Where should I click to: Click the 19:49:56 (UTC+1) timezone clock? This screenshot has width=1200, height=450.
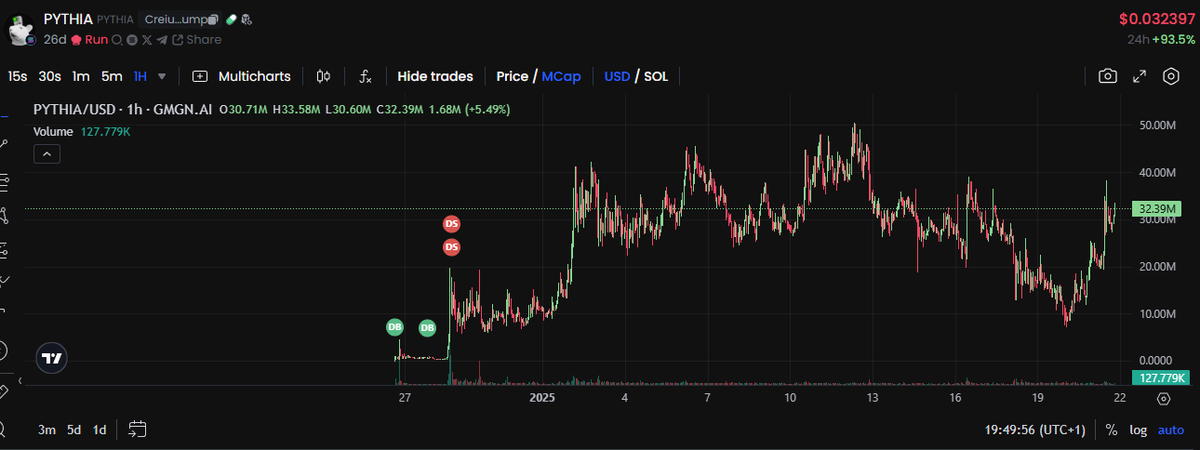tap(1035, 430)
